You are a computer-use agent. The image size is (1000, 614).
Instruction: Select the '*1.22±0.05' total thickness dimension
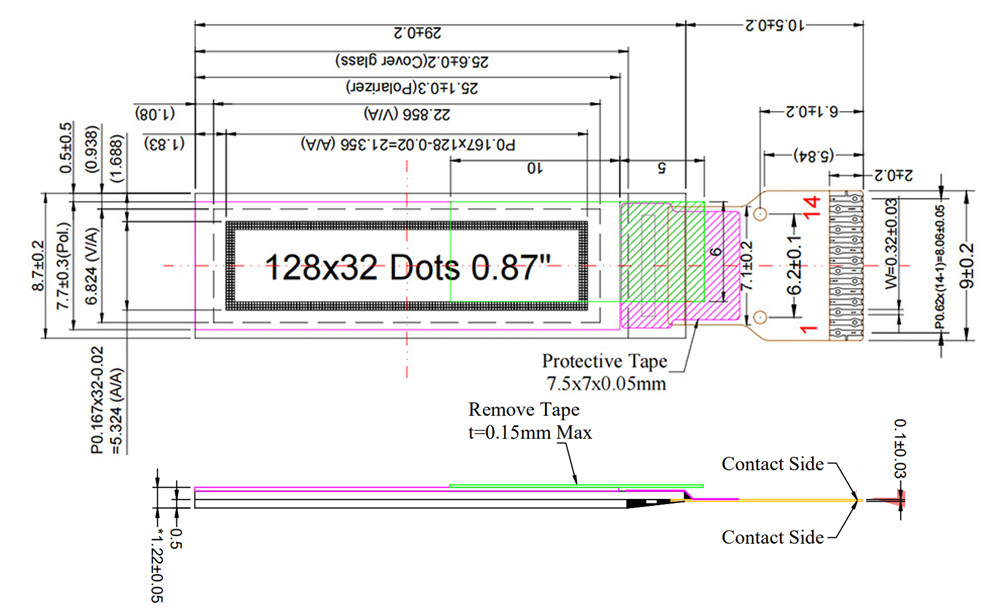(157, 565)
